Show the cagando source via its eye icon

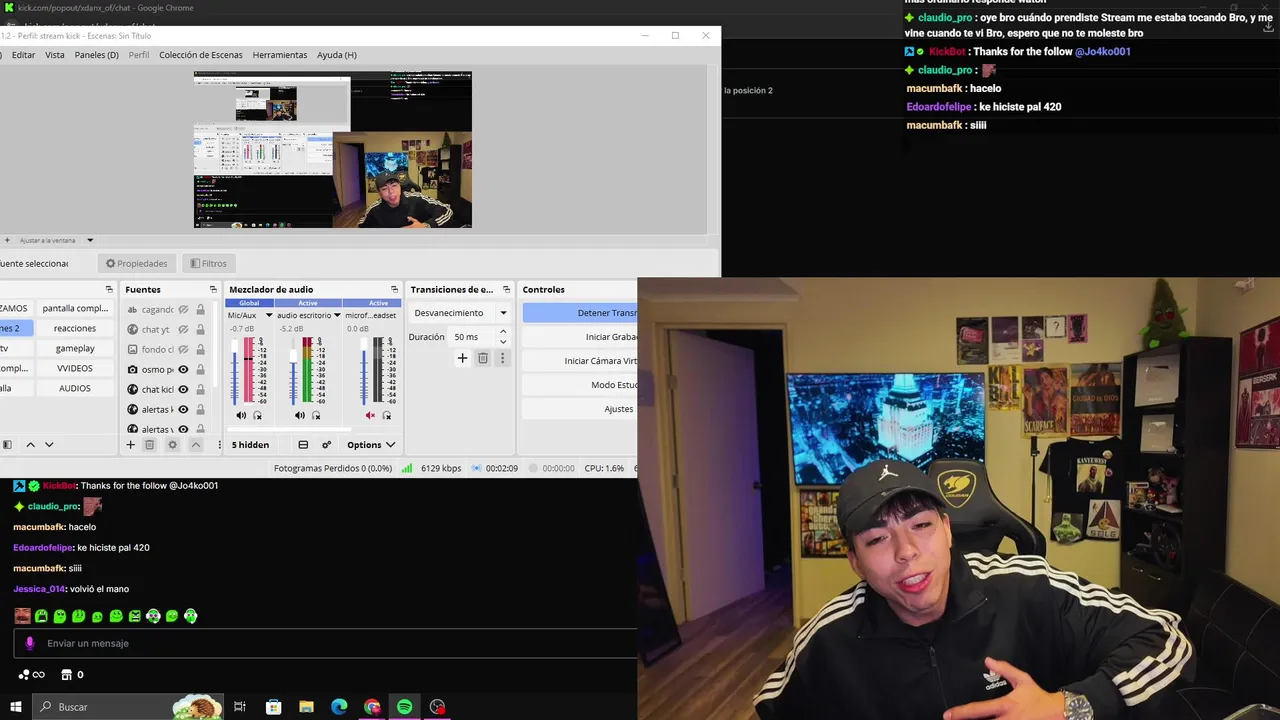coord(183,310)
